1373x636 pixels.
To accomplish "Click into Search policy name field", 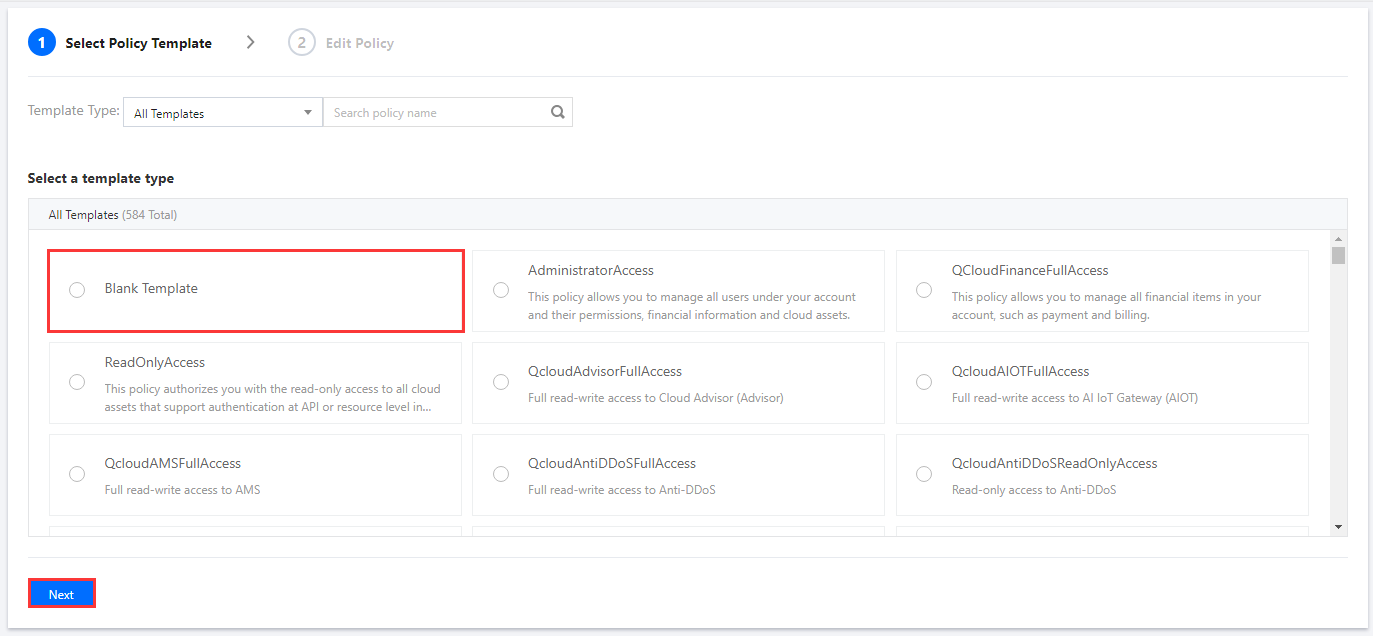I will [438, 113].
